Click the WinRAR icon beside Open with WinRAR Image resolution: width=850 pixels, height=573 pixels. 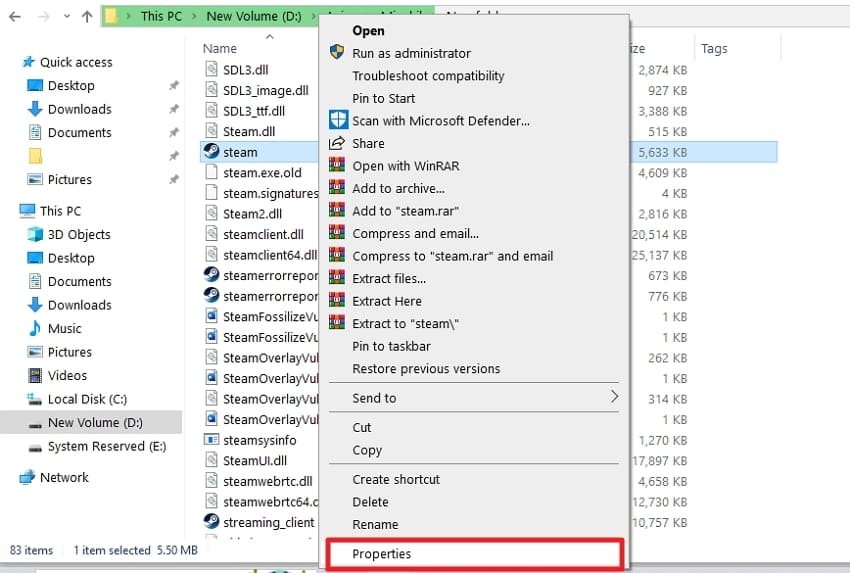pyautogui.click(x=337, y=165)
